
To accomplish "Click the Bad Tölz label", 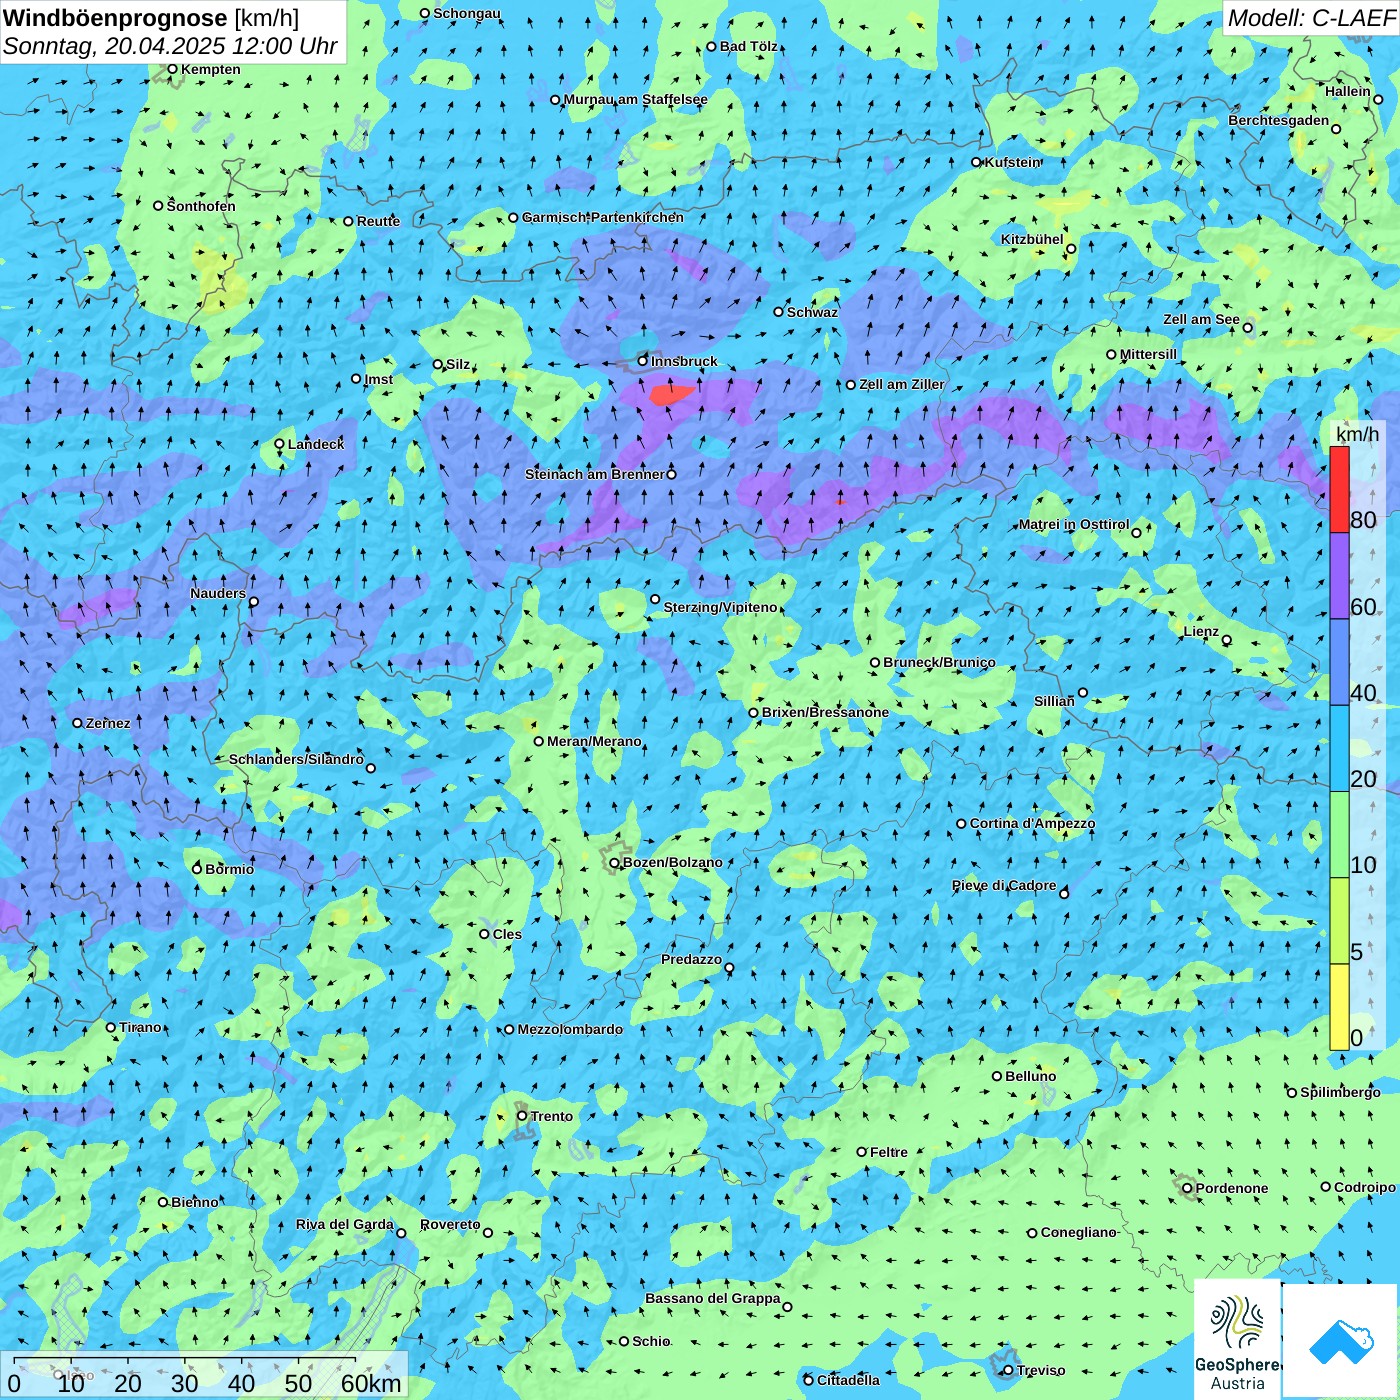I will click(x=749, y=46).
